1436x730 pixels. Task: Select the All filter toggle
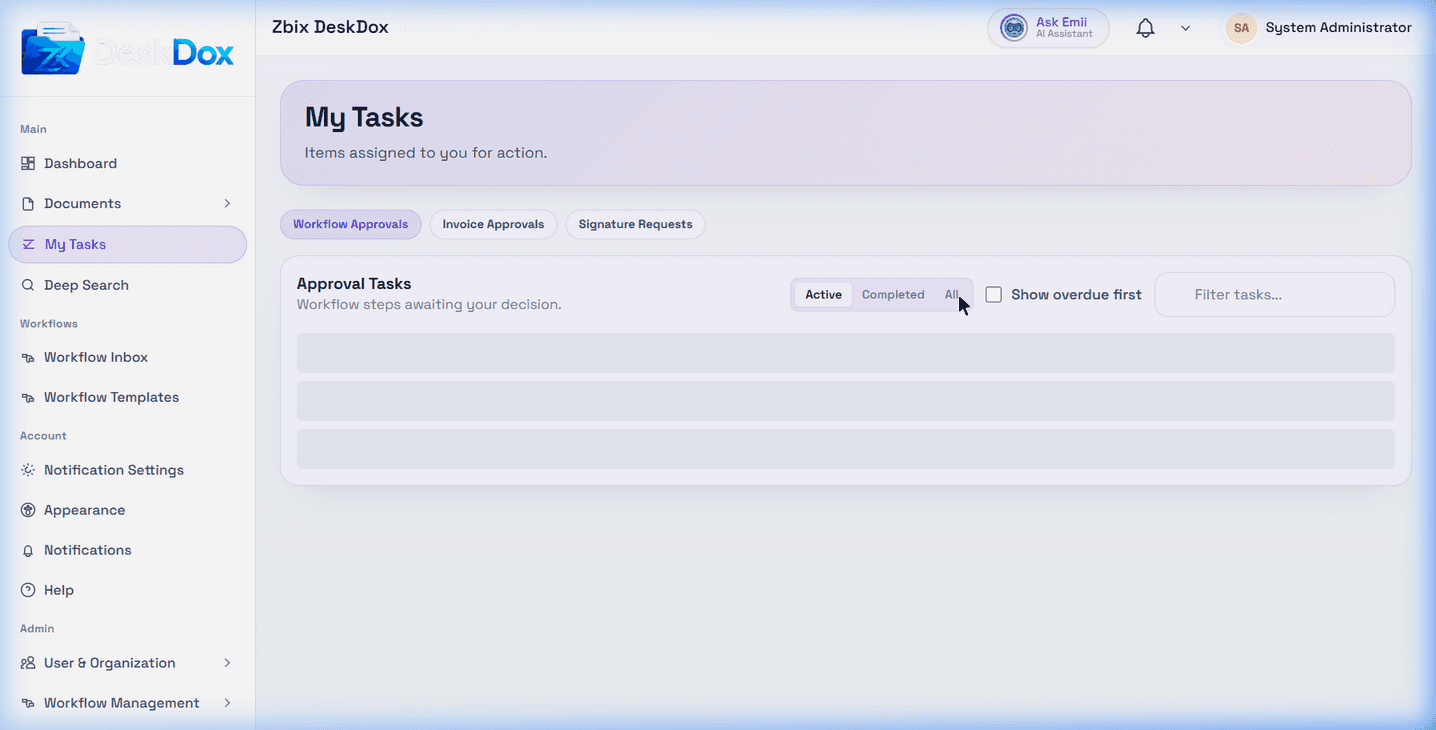click(x=952, y=294)
